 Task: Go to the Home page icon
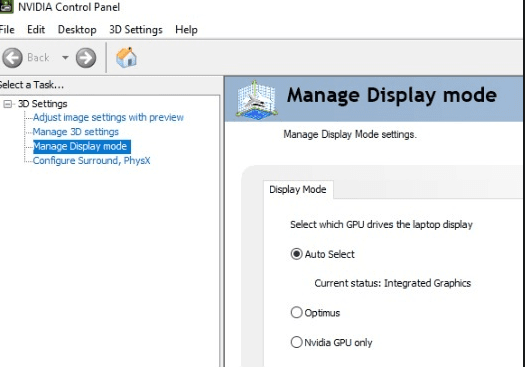click(126, 58)
